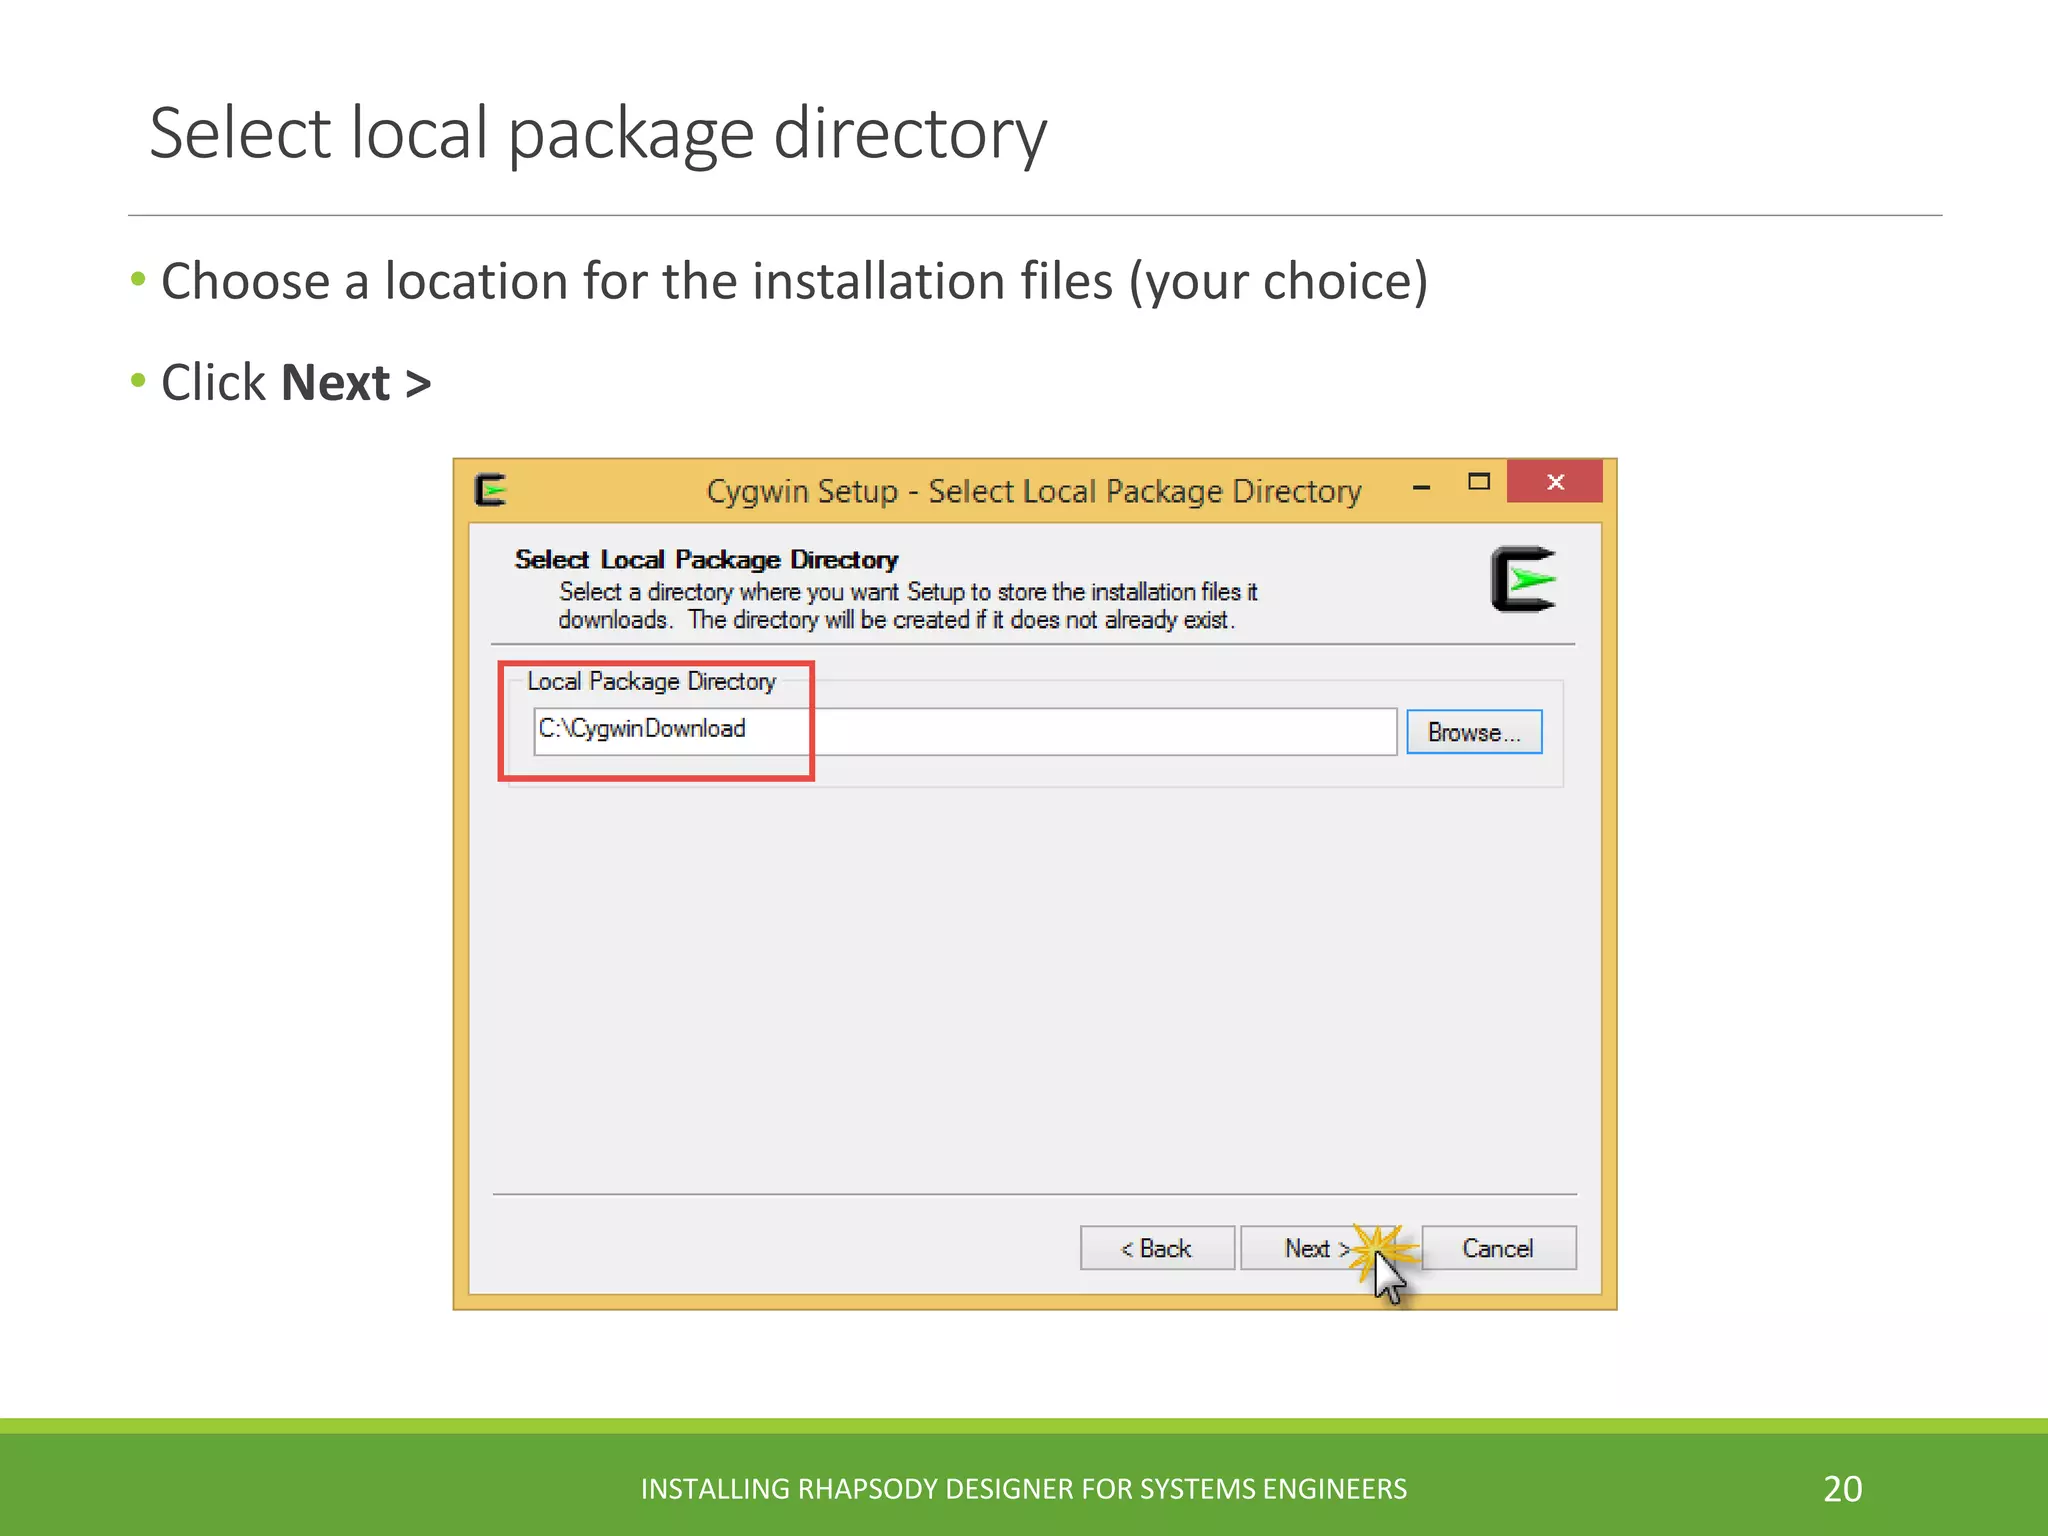Maximize the Cygwin Setup window
The height and width of the screenshot is (1536, 2048).
[1478, 482]
